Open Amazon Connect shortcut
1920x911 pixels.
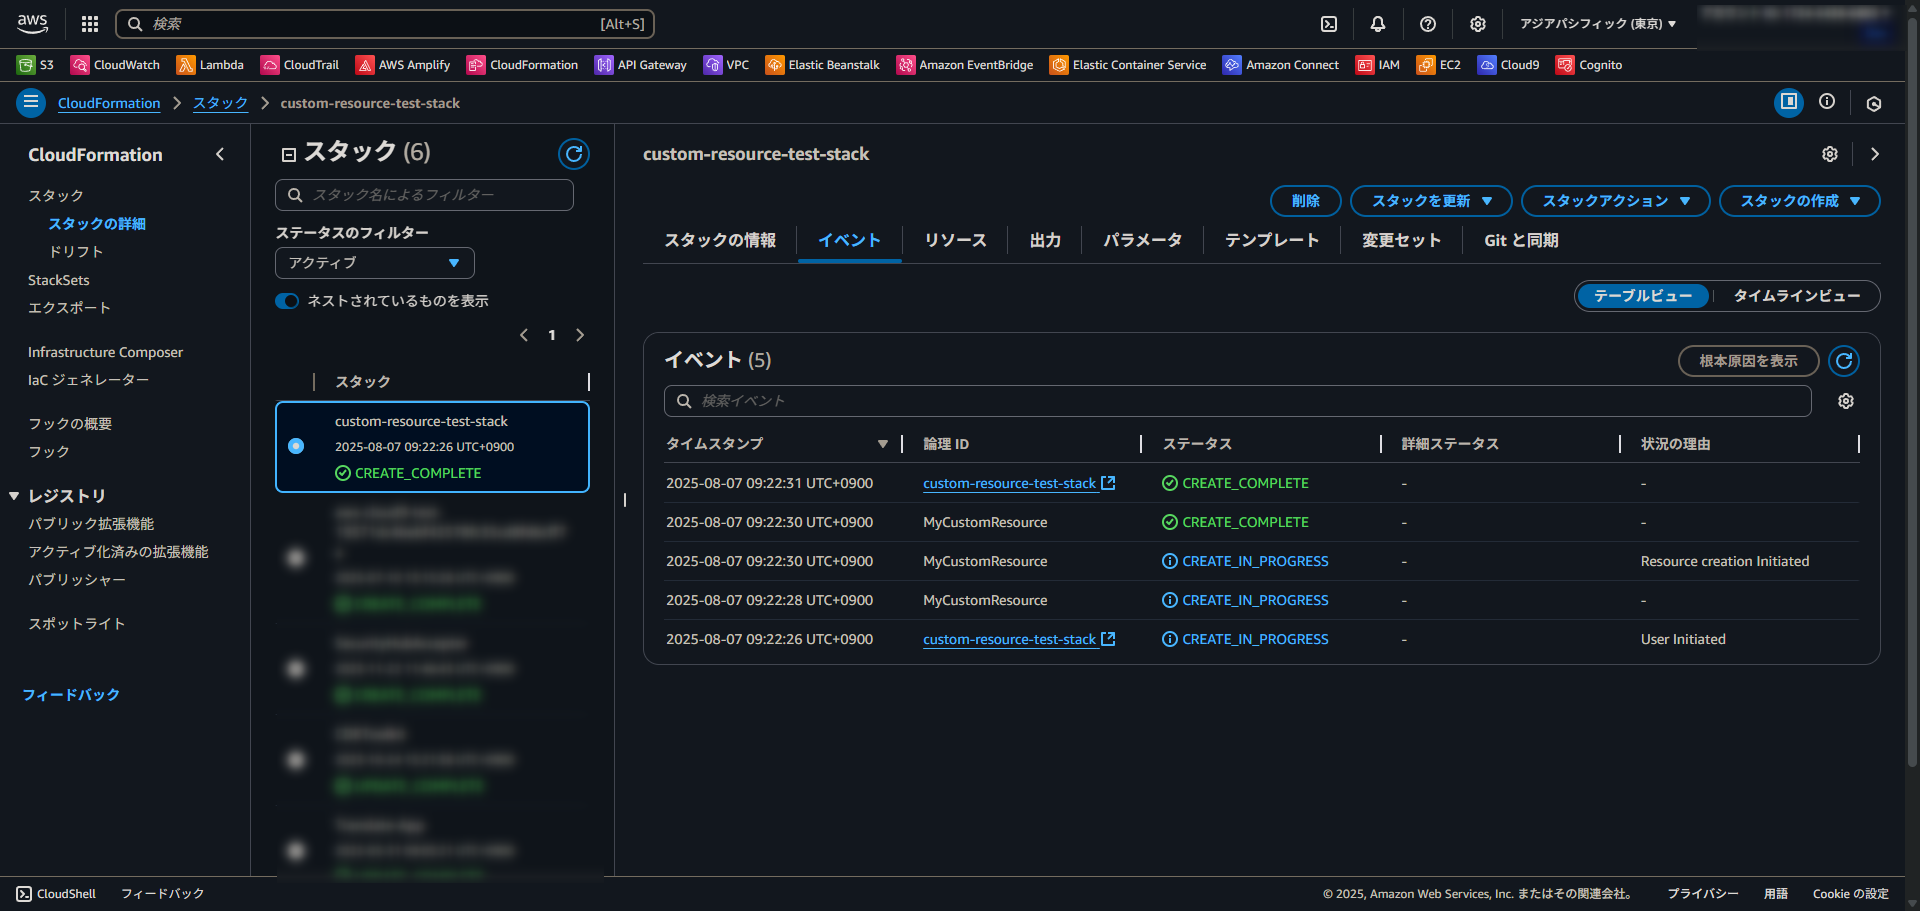(1281, 65)
